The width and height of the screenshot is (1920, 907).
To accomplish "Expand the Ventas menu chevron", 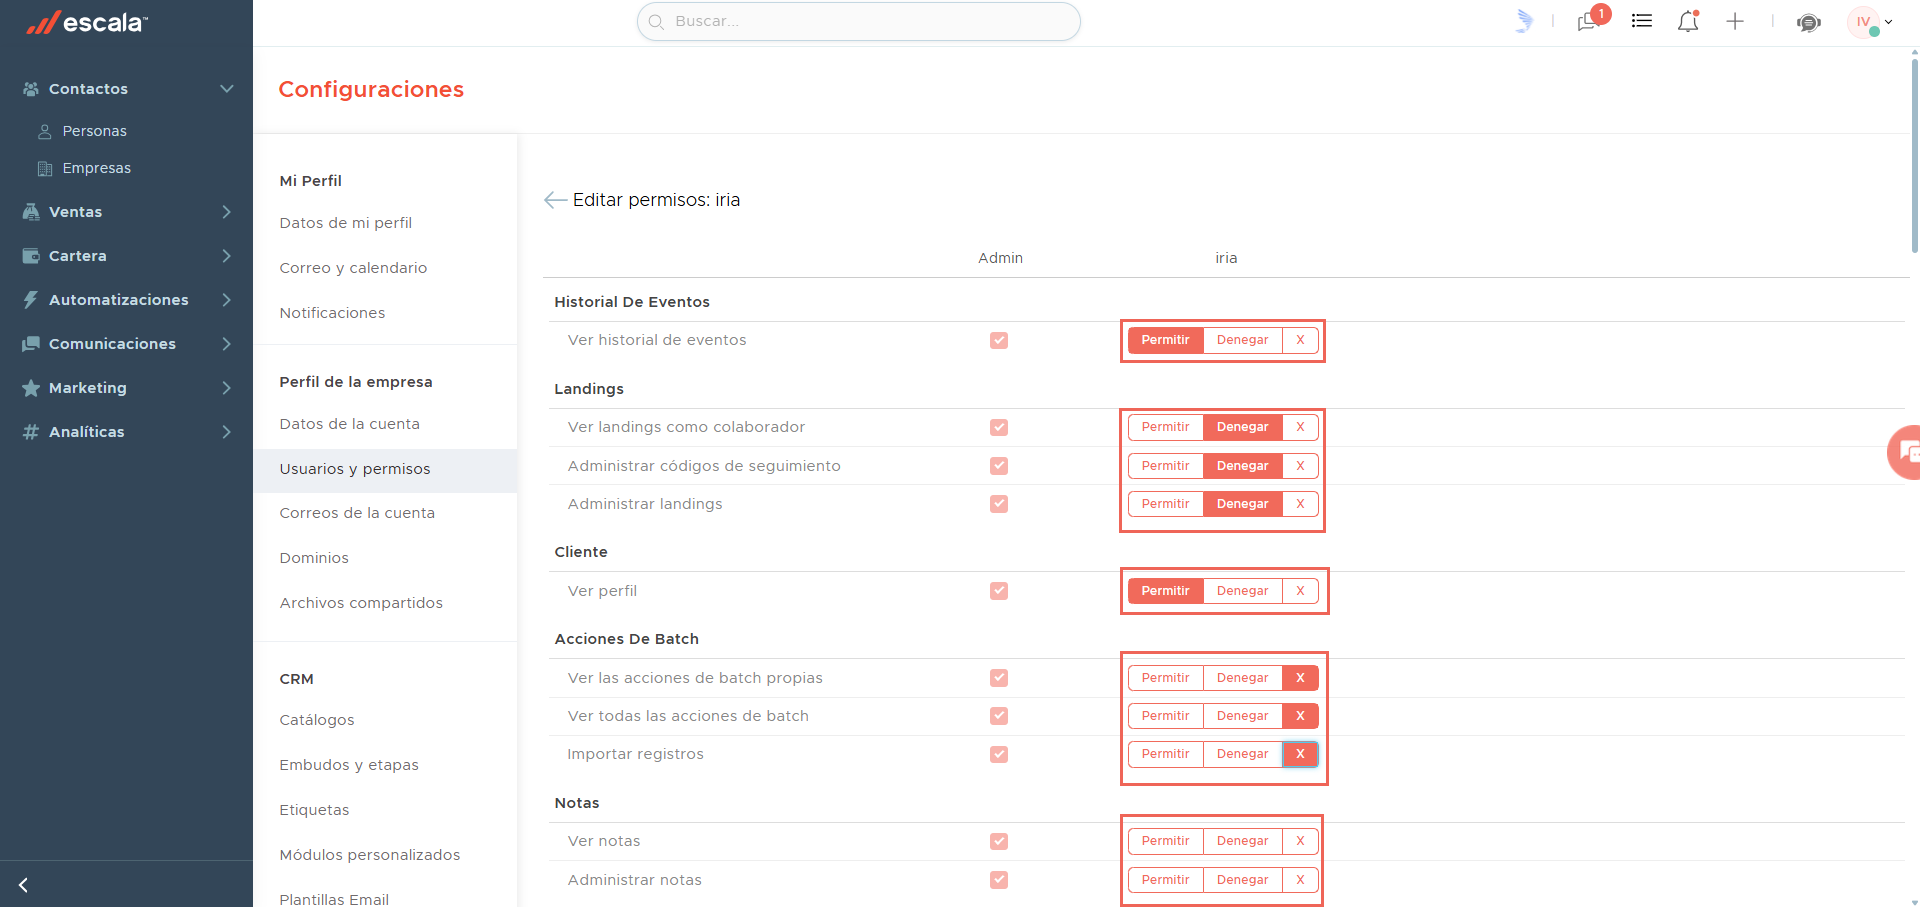I will (227, 212).
